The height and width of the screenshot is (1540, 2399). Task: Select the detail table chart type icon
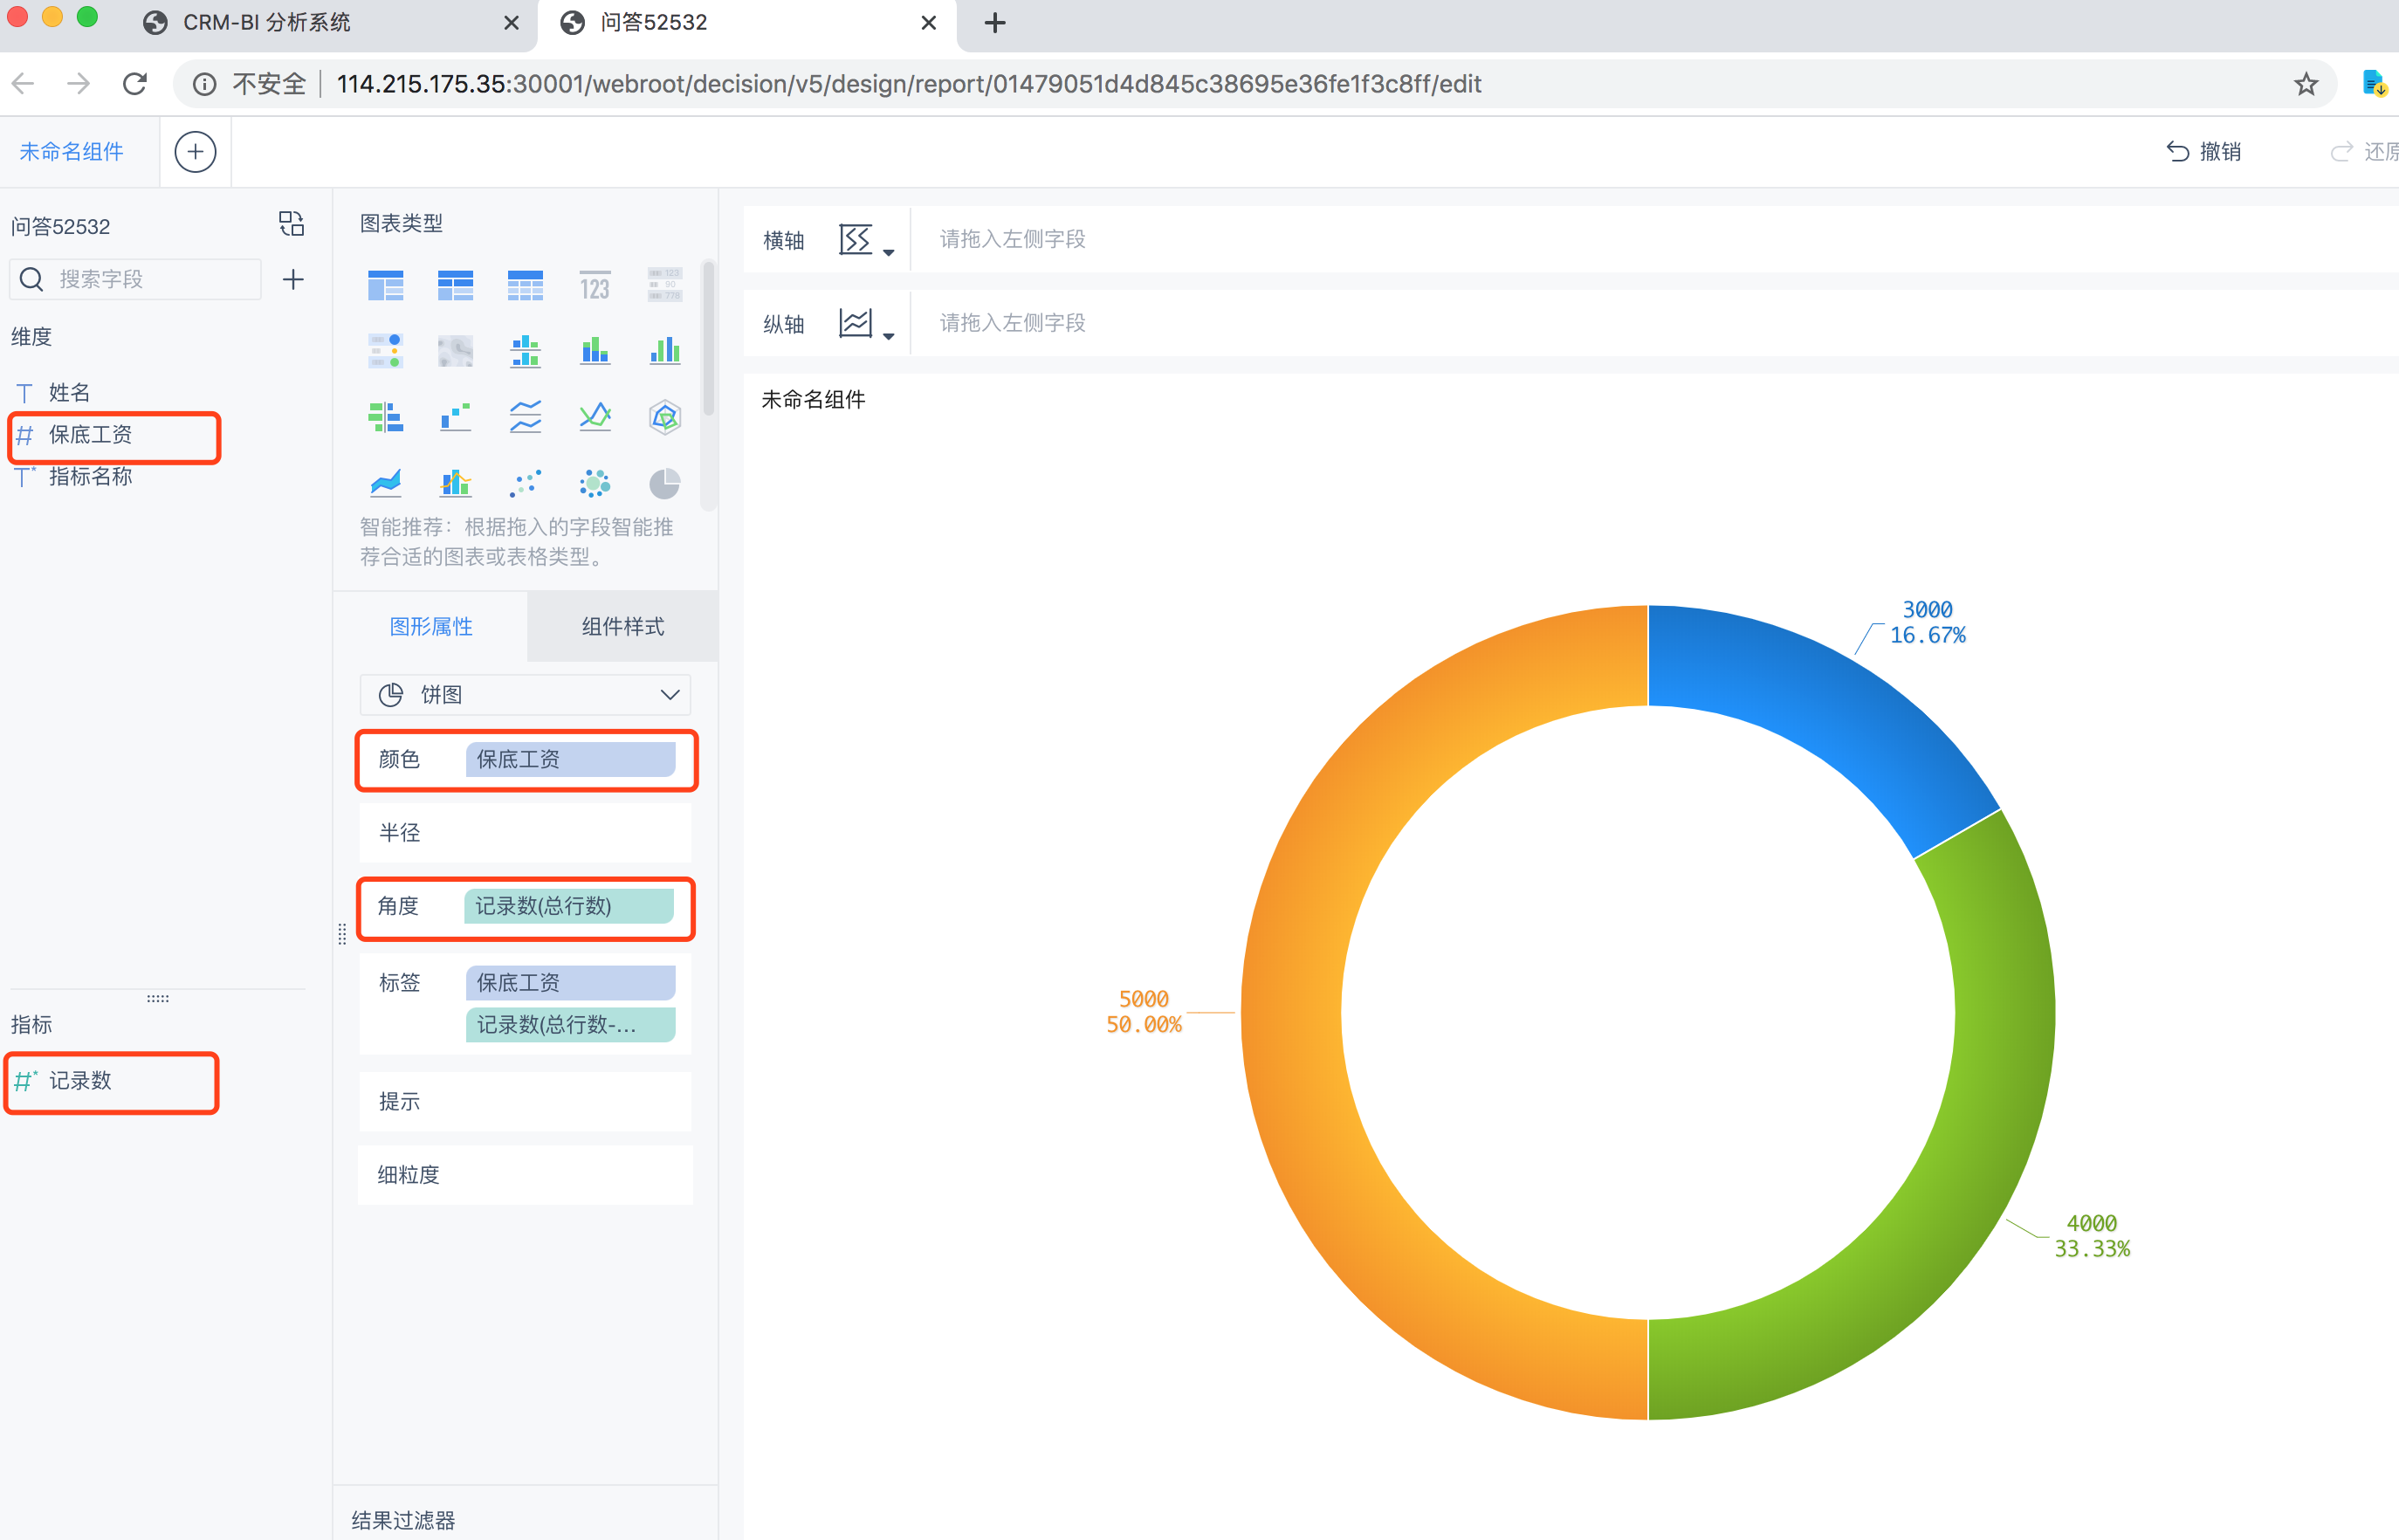coord(525,286)
